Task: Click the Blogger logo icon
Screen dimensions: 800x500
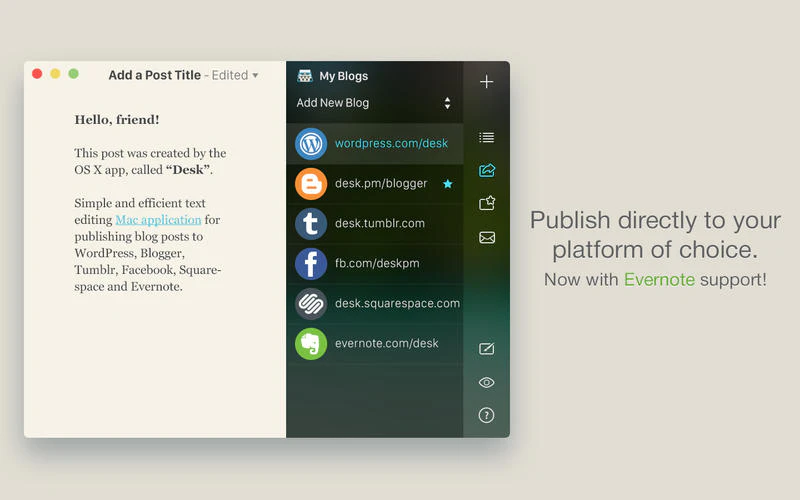Action: 311,184
